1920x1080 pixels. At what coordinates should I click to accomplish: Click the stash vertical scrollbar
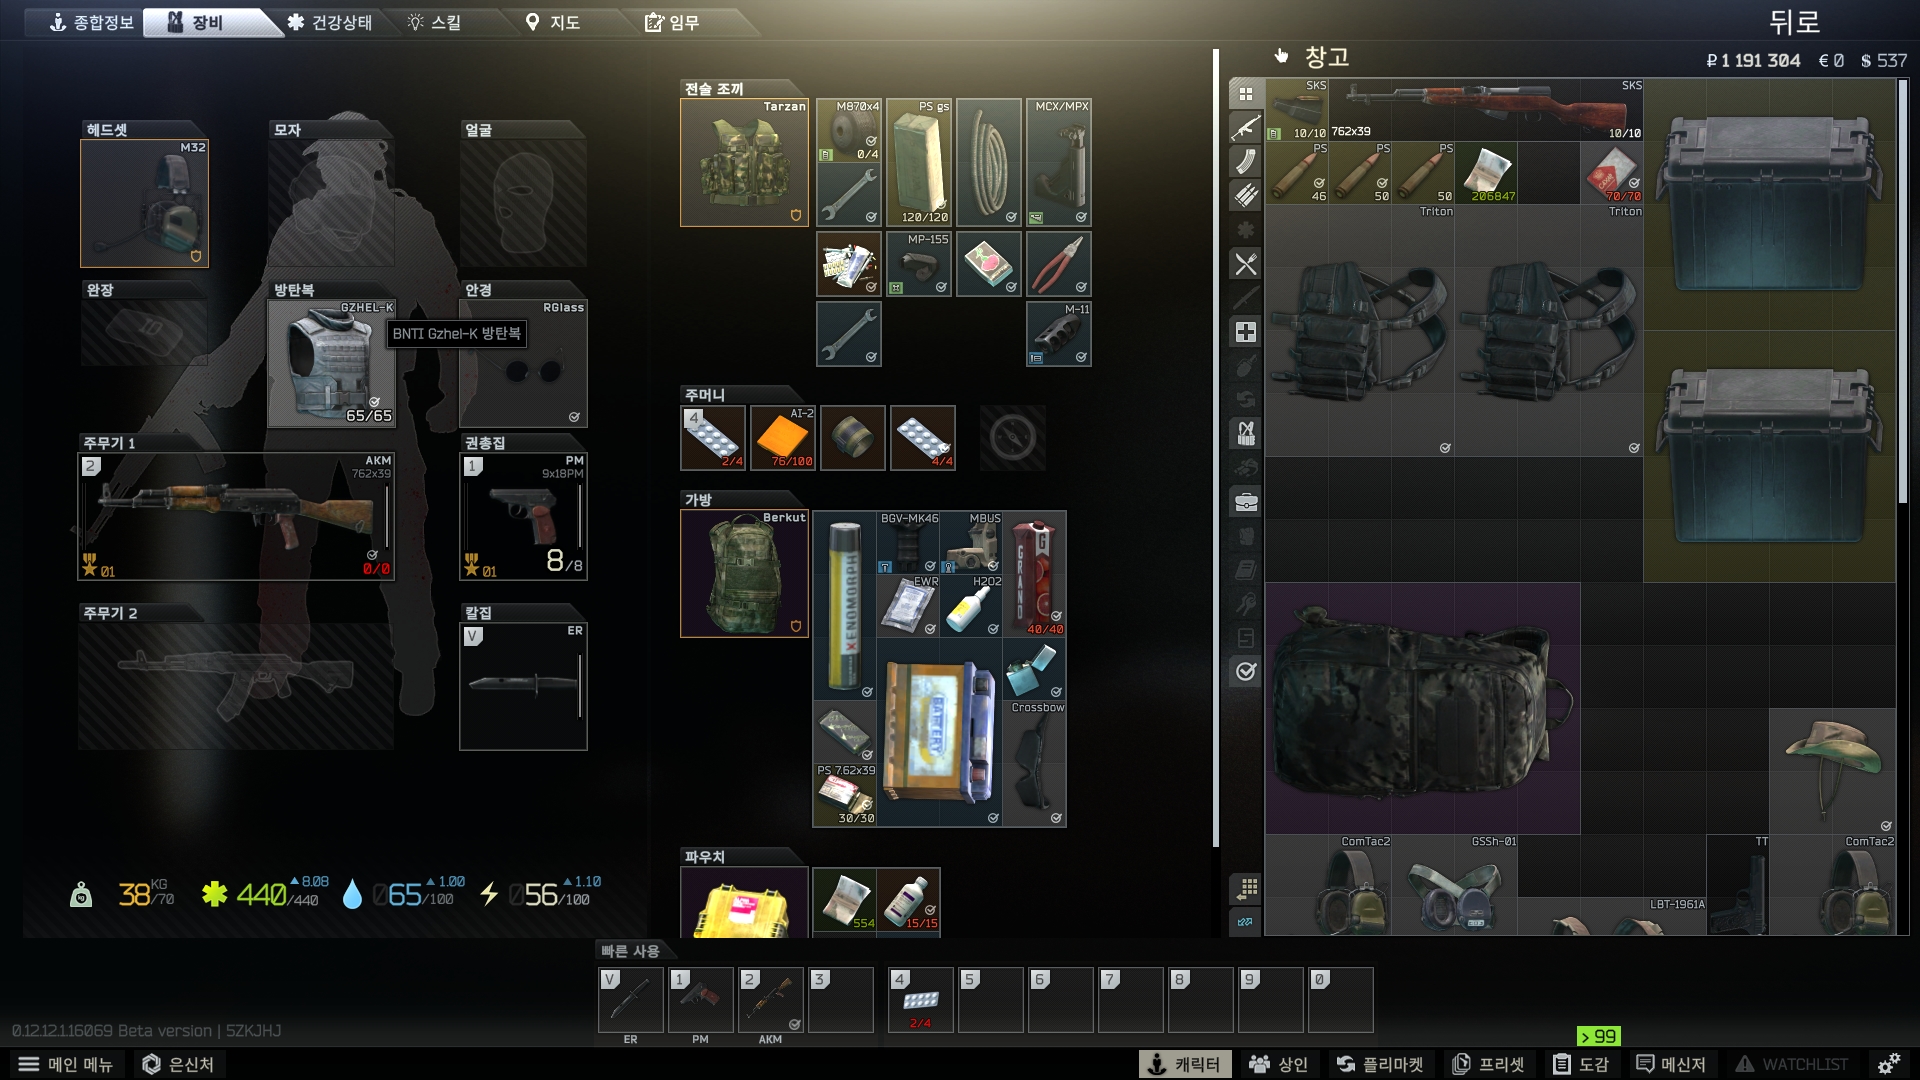1903,290
